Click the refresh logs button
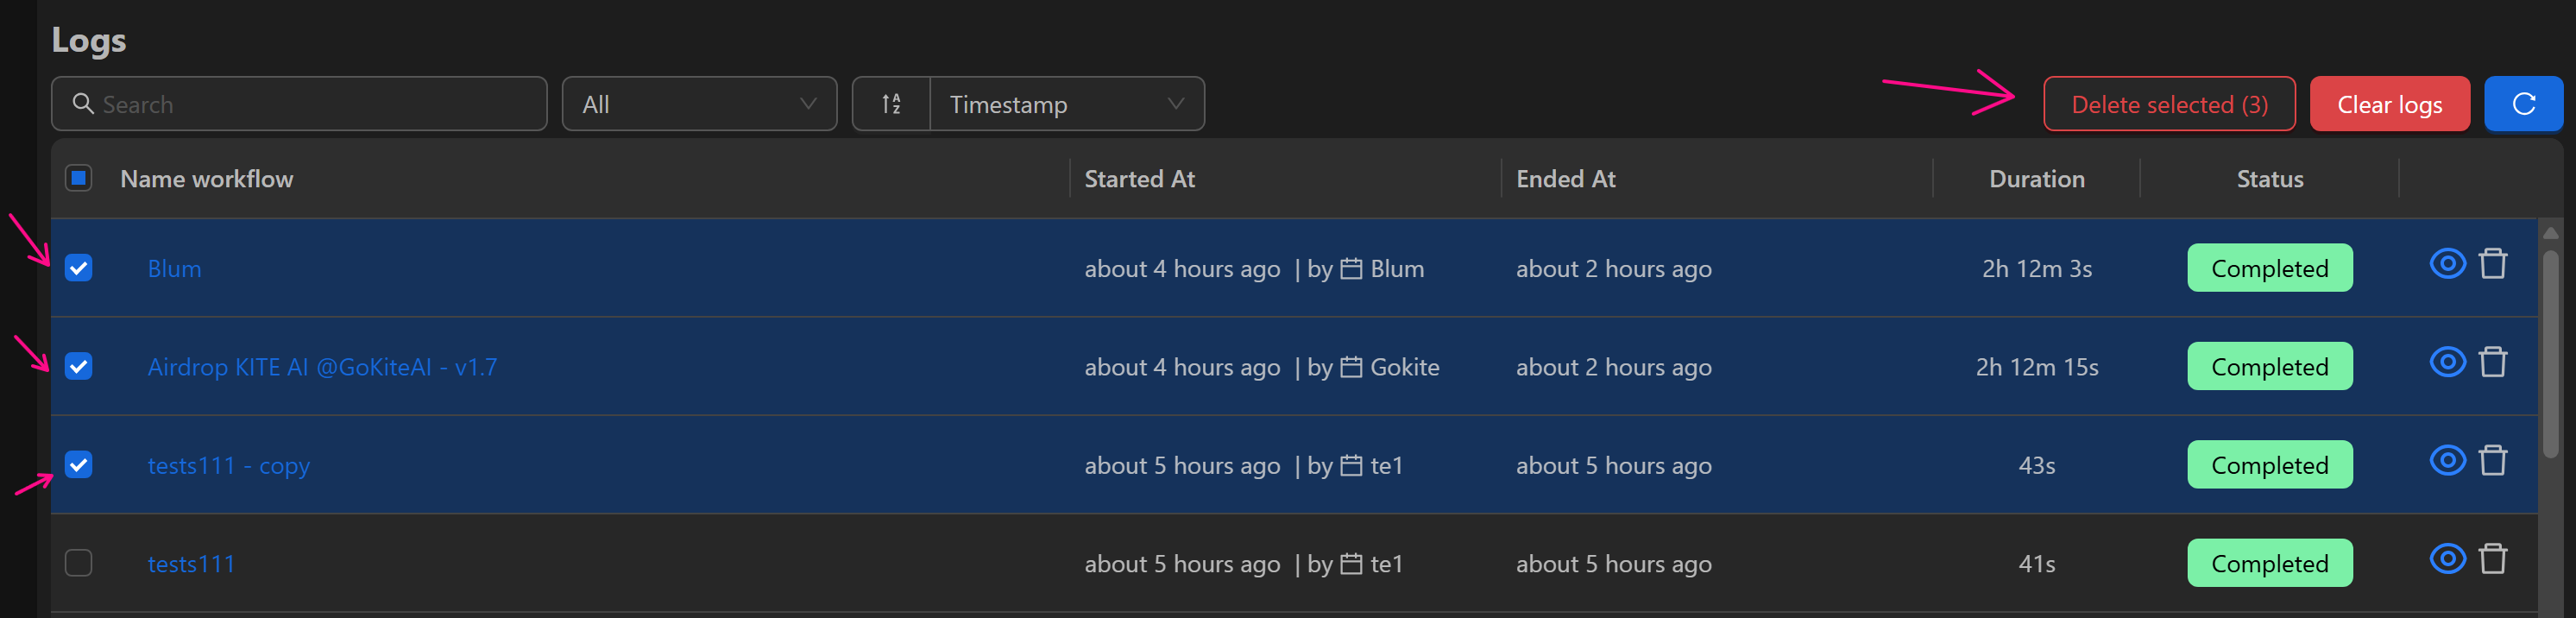Screen dimensions: 2576x618 click(x=2522, y=104)
